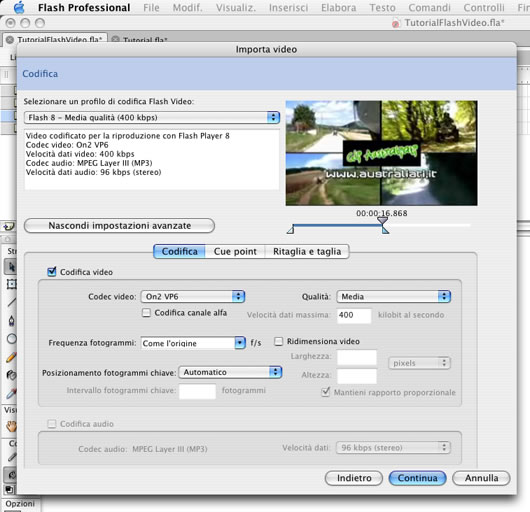The image size is (530, 512).
Task: Open the Comandi menu
Action: (429, 7)
